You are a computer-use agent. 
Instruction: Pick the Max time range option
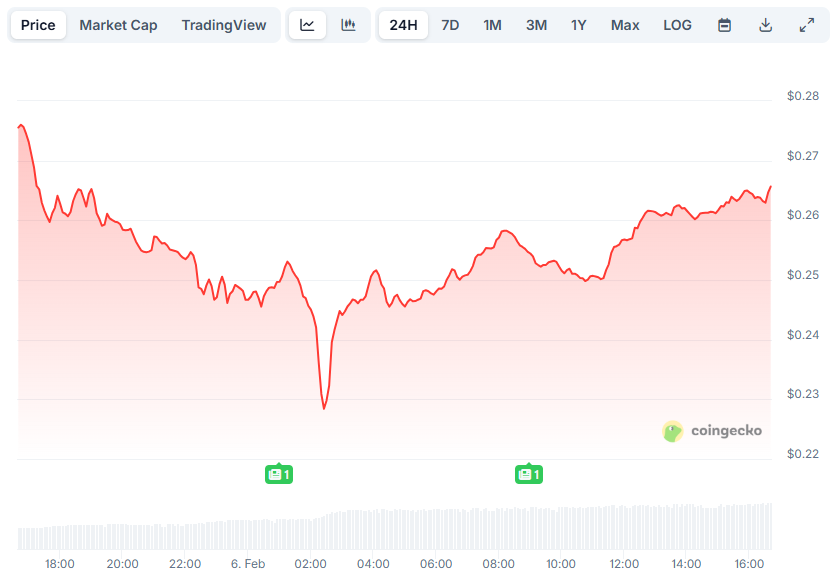[625, 24]
